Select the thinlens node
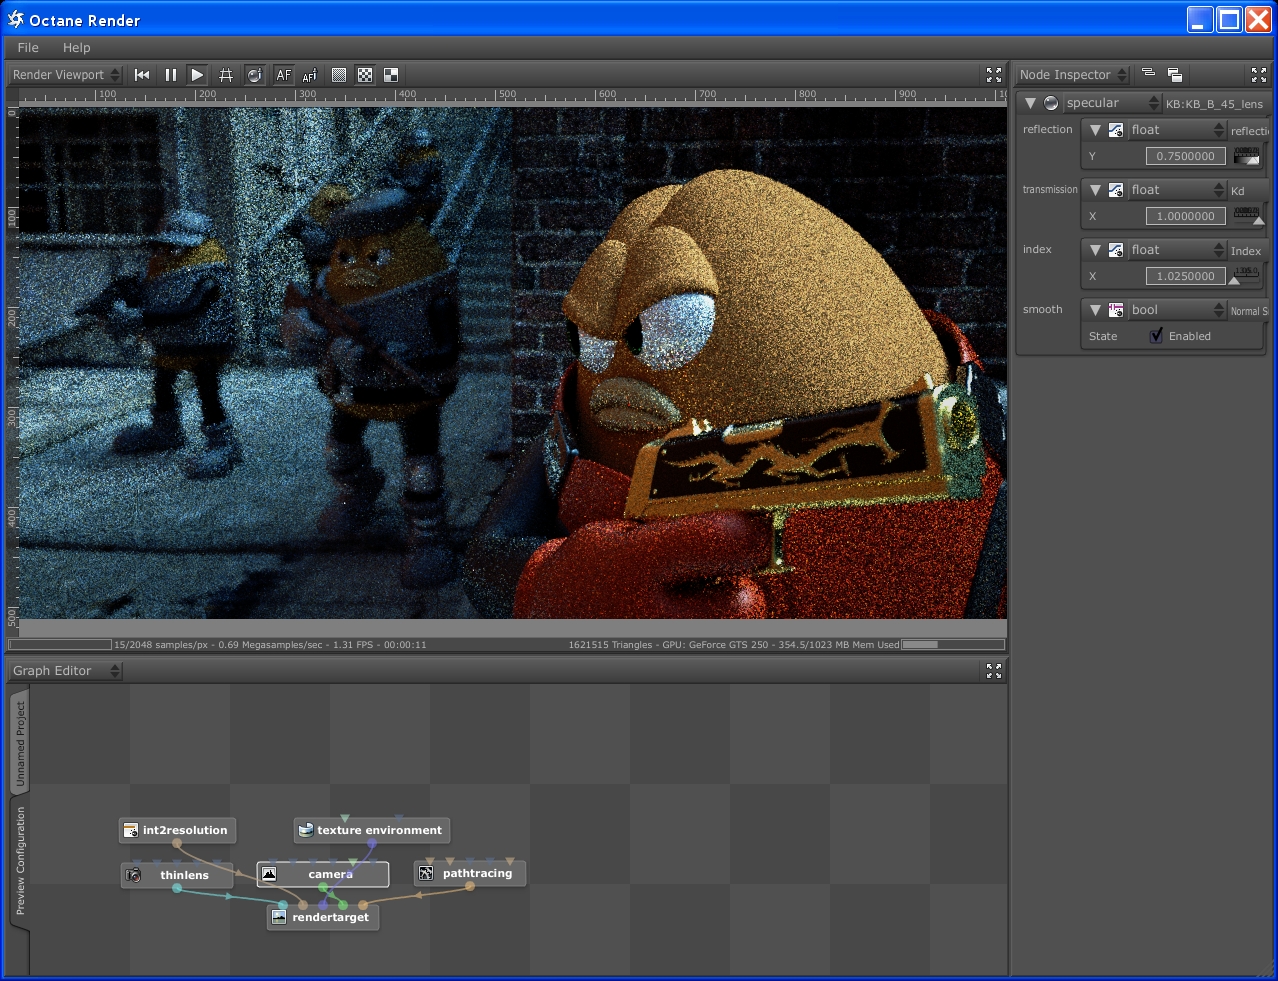Image resolution: width=1278 pixels, height=981 pixels. [x=177, y=875]
